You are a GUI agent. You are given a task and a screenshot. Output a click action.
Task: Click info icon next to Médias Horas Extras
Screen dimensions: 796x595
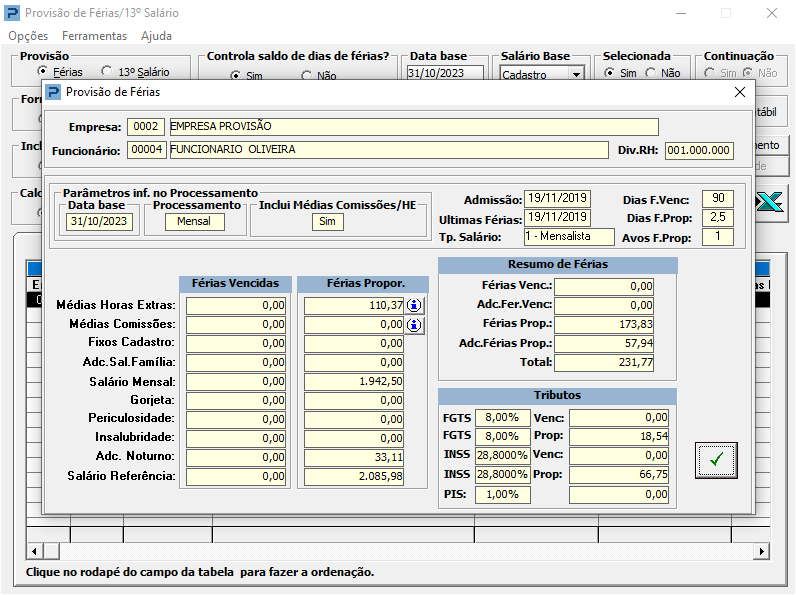click(415, 305)
